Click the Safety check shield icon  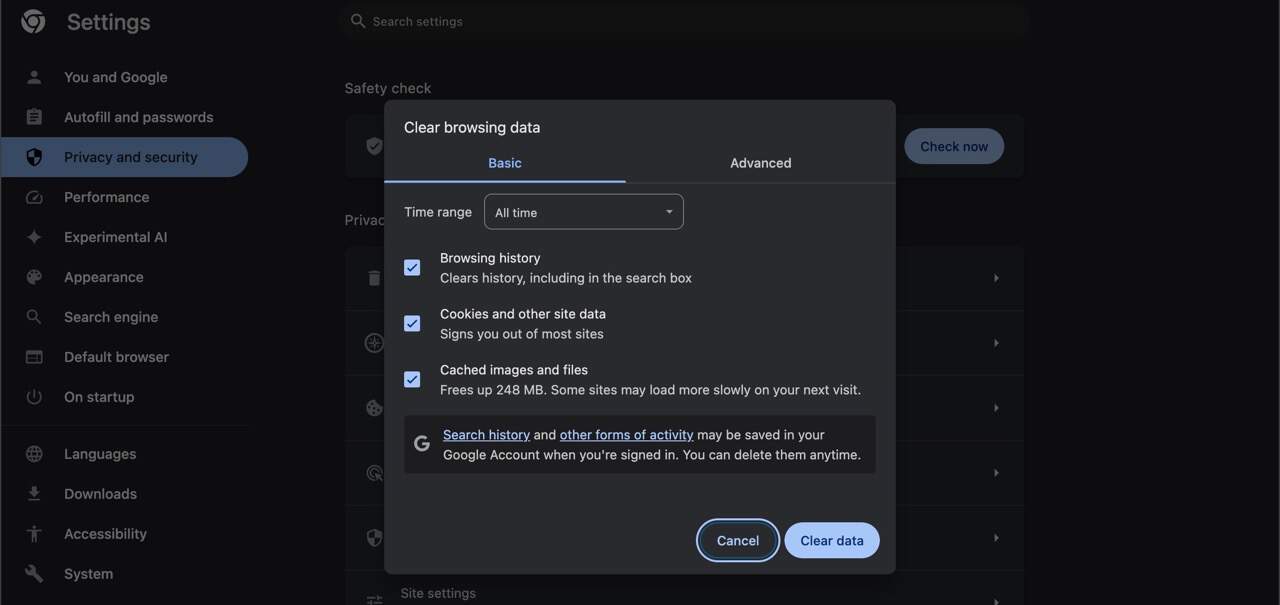374,146
